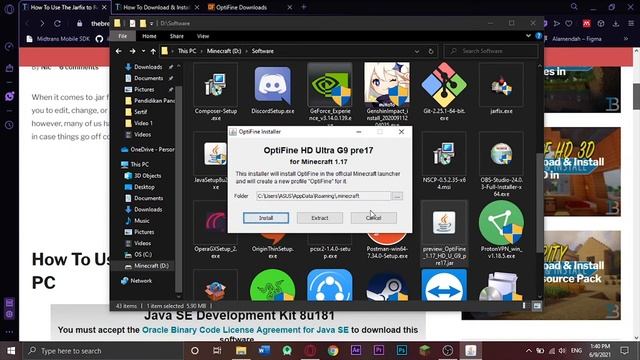This screenshot has width=640, height=360.
Task: Open Music in navigation pane
Action: [142, 221]
